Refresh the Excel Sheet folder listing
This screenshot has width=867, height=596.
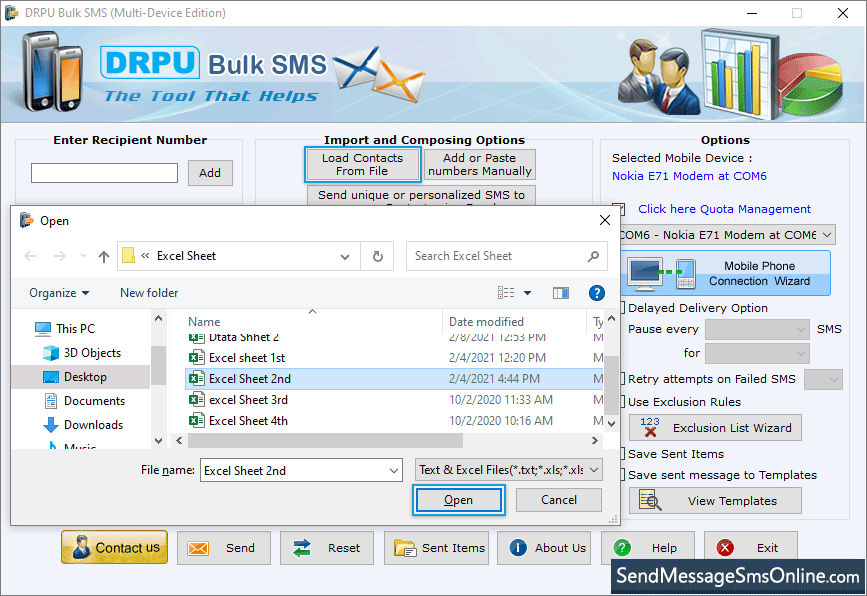coord(378,256)
